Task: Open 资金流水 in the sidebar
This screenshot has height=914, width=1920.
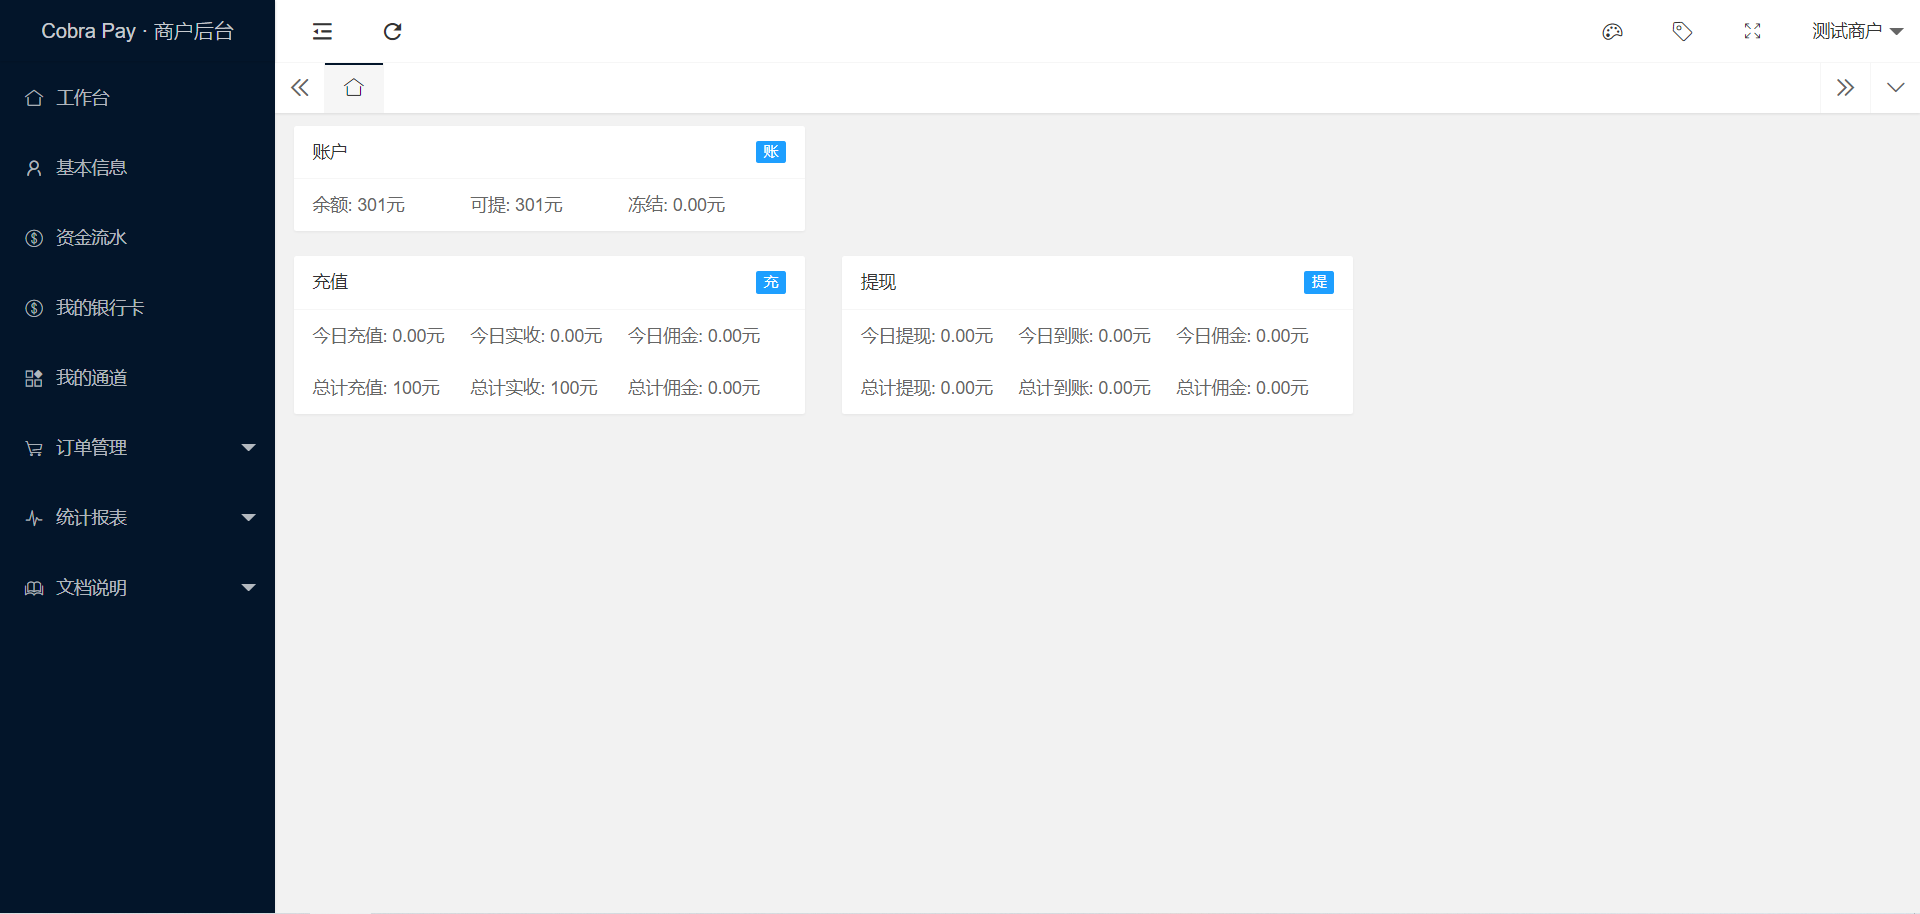Action: tap(91, 238)
